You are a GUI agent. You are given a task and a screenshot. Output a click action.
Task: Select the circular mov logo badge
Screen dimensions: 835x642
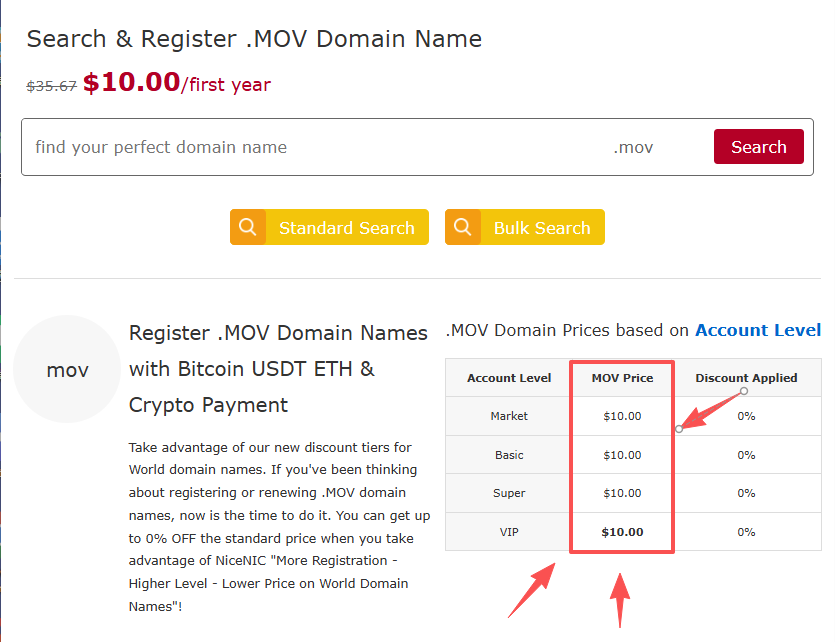click(x=67, y=369)
